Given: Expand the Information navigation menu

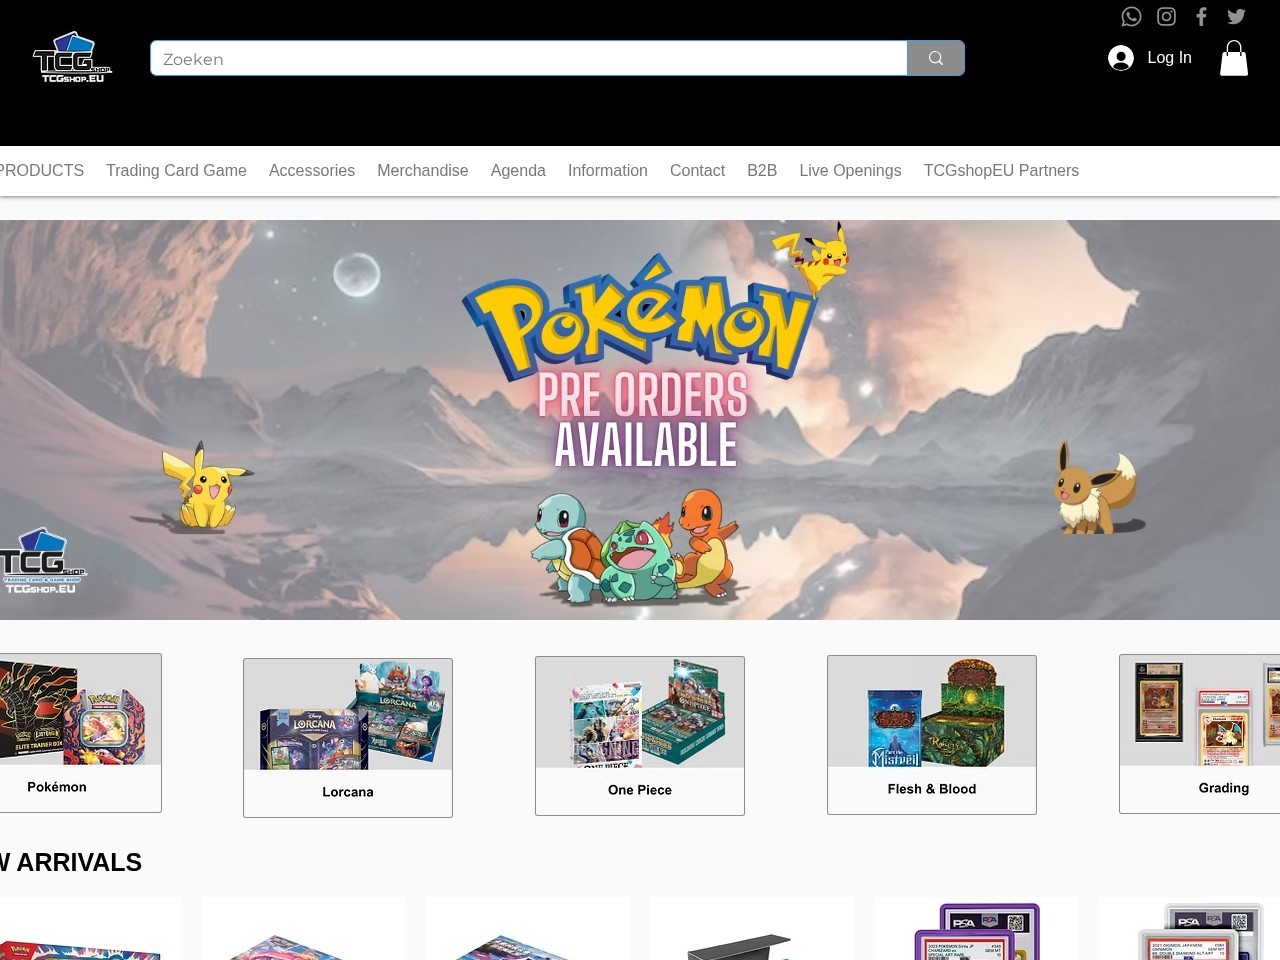Looking at the screenshot, I should pos(607,170).
